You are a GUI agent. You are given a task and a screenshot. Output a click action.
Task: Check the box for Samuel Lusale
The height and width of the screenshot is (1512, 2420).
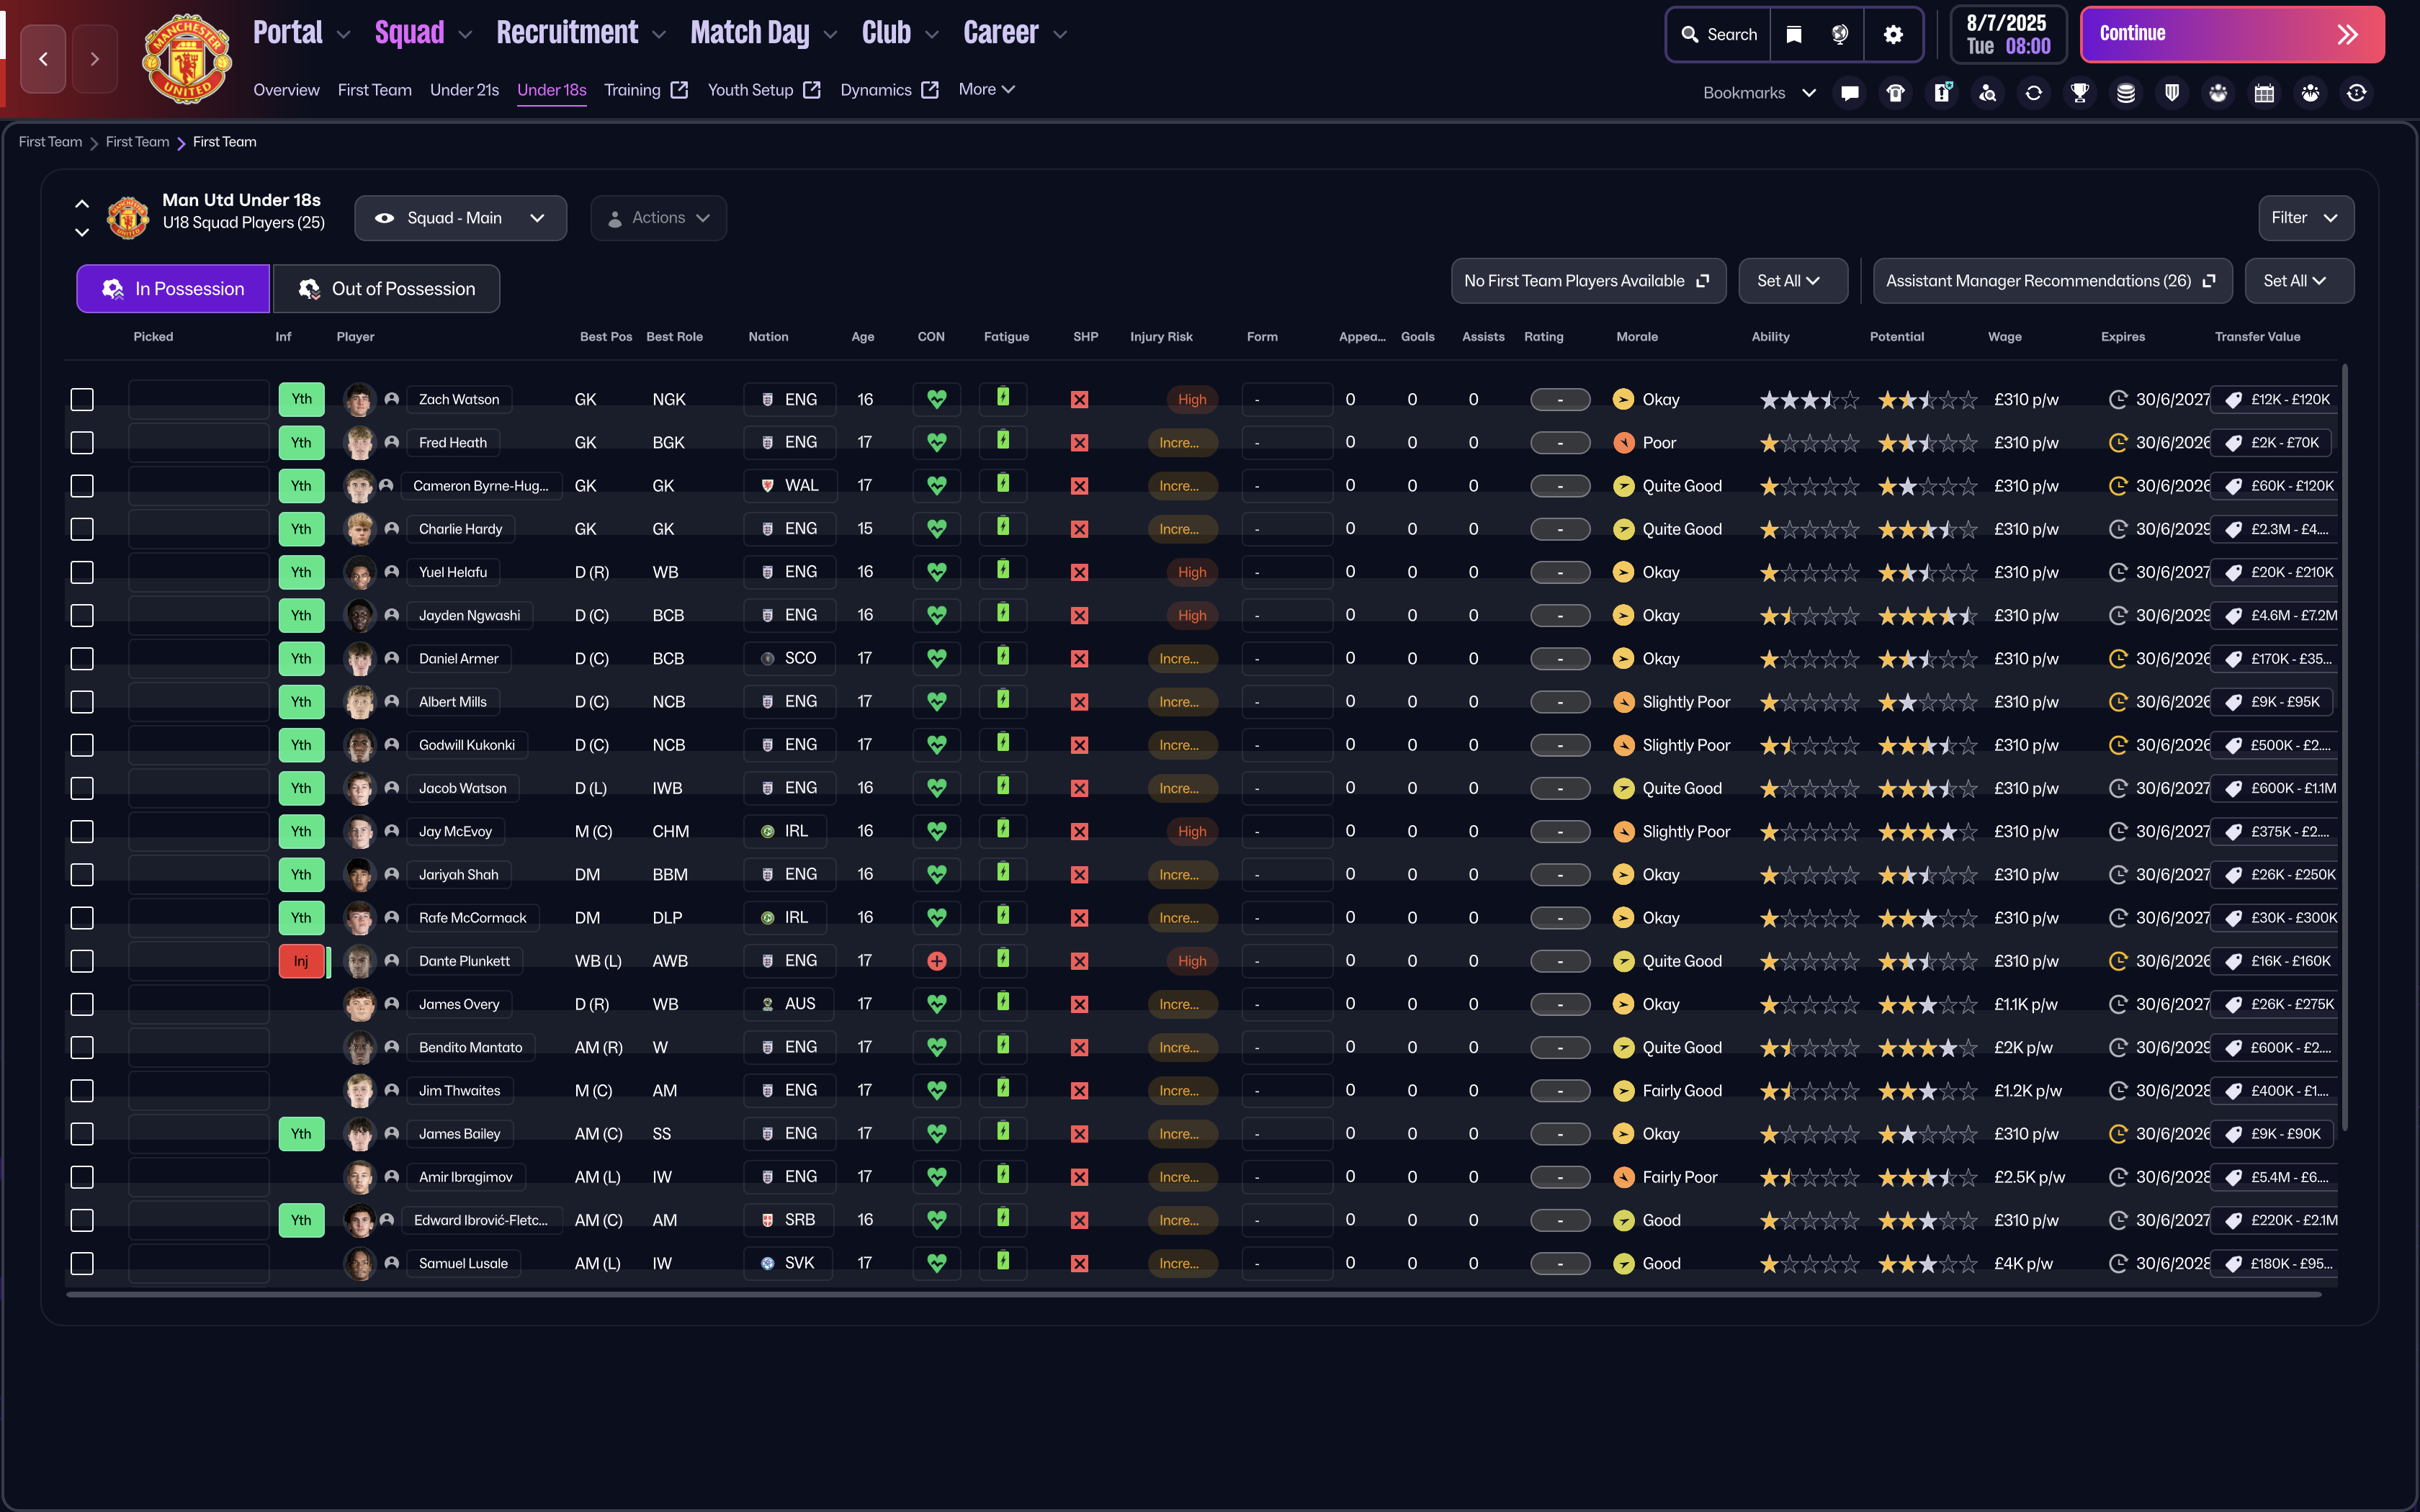click(82, 1263)
